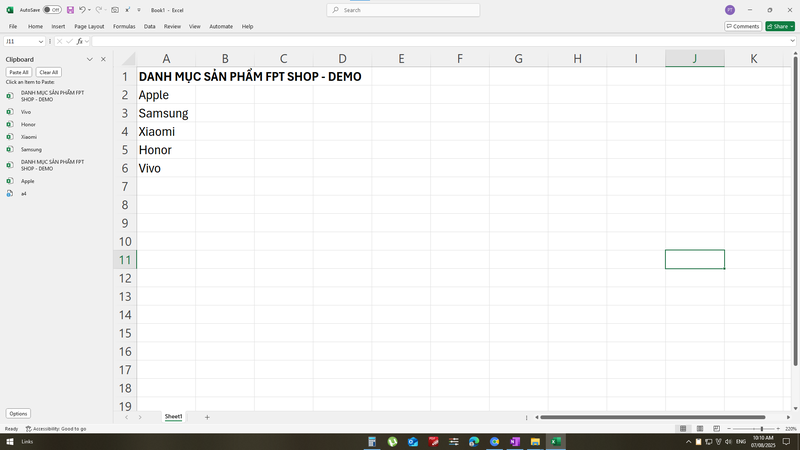Open the Undo history dropdown arrow
Screen dimensions: 800x450
click(x=89, y=10)
